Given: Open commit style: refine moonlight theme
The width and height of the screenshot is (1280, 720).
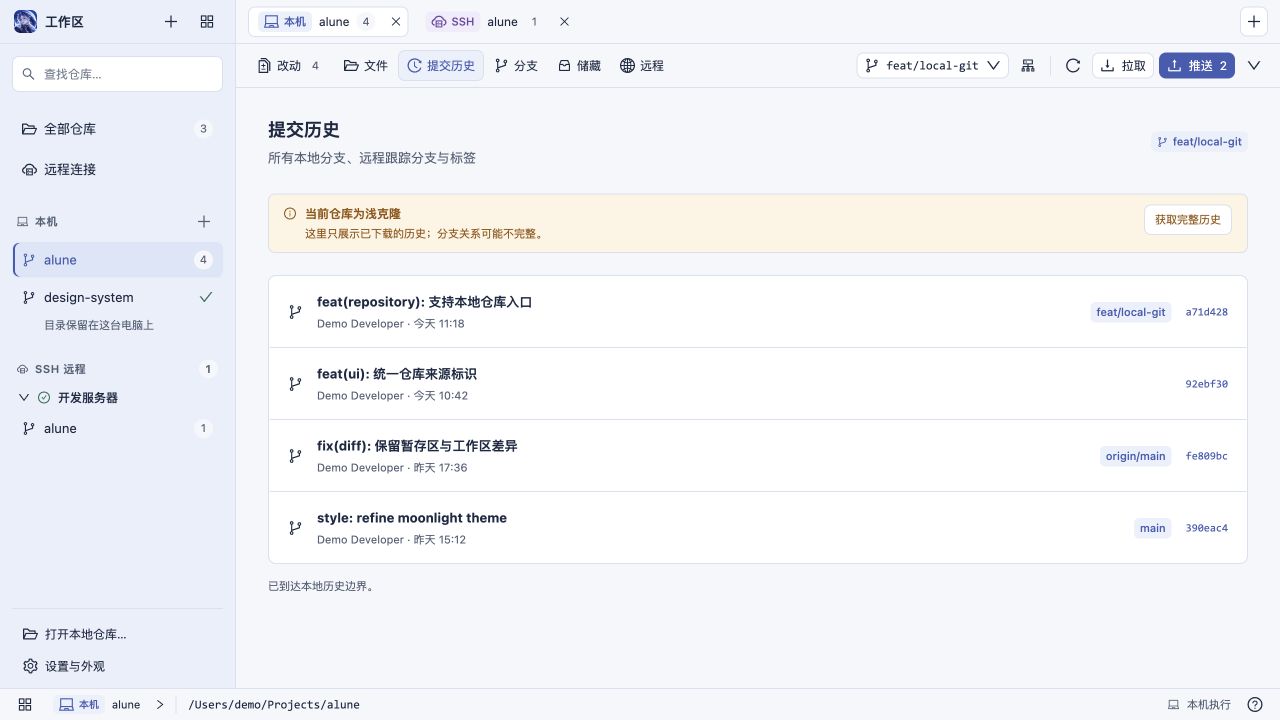Looking at the screenshot, I should (x=757, y=528).
